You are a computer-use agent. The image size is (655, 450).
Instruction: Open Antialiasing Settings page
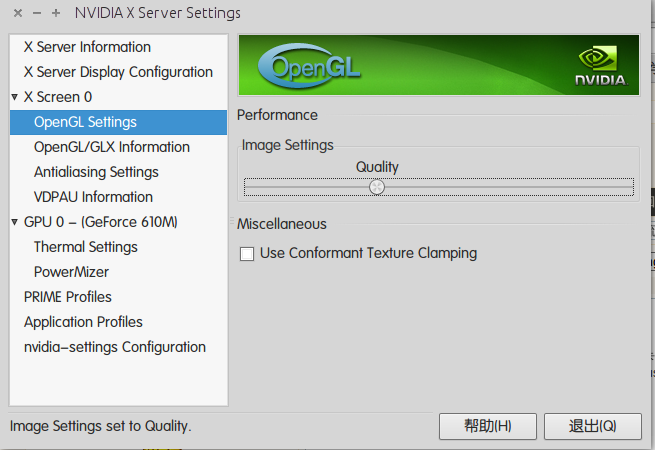(96, 173)
